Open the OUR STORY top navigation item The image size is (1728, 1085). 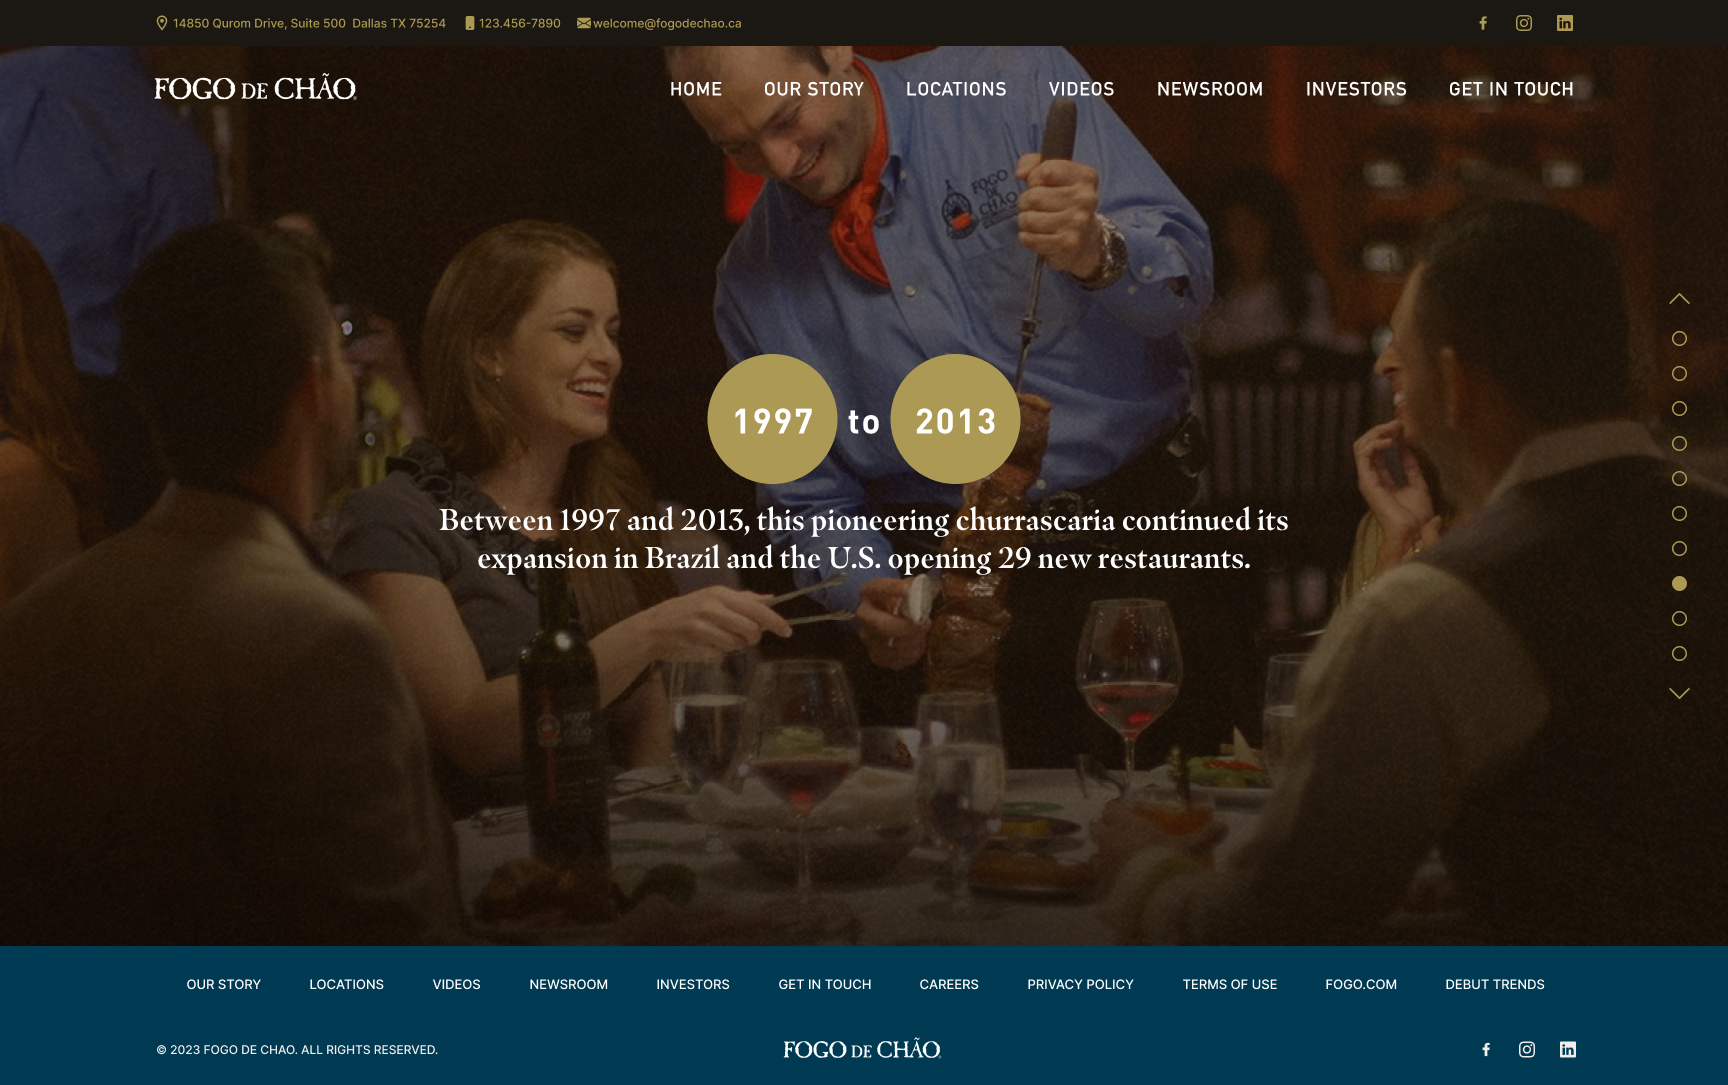tap(814, 89)
